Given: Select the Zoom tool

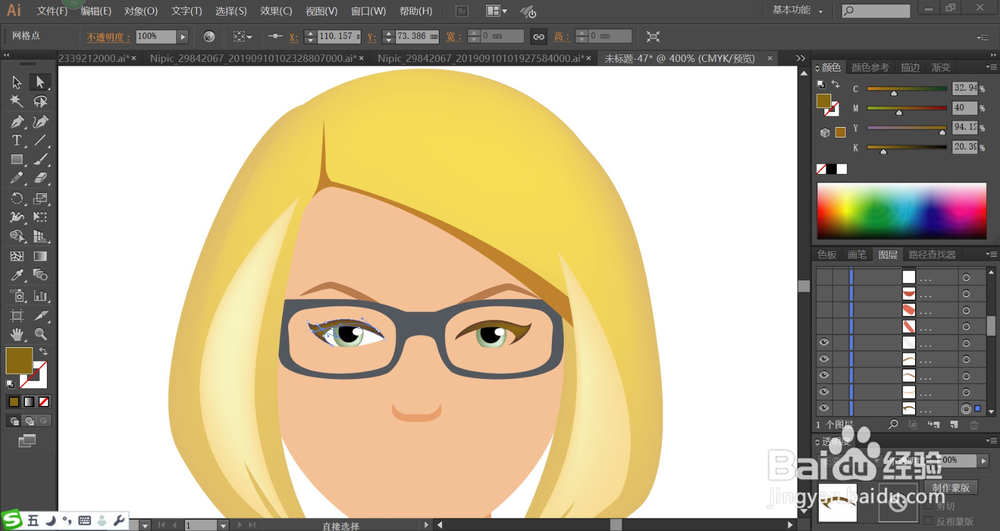Looking at the screenshot, I should click(x=40, y=334).
